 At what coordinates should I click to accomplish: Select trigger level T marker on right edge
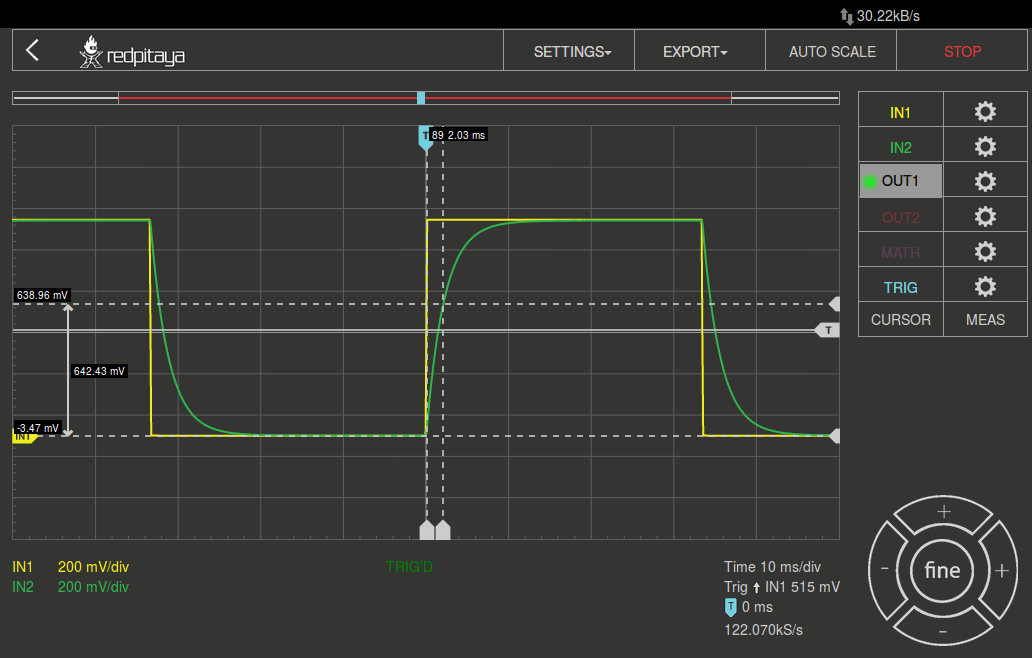point(828,330)
